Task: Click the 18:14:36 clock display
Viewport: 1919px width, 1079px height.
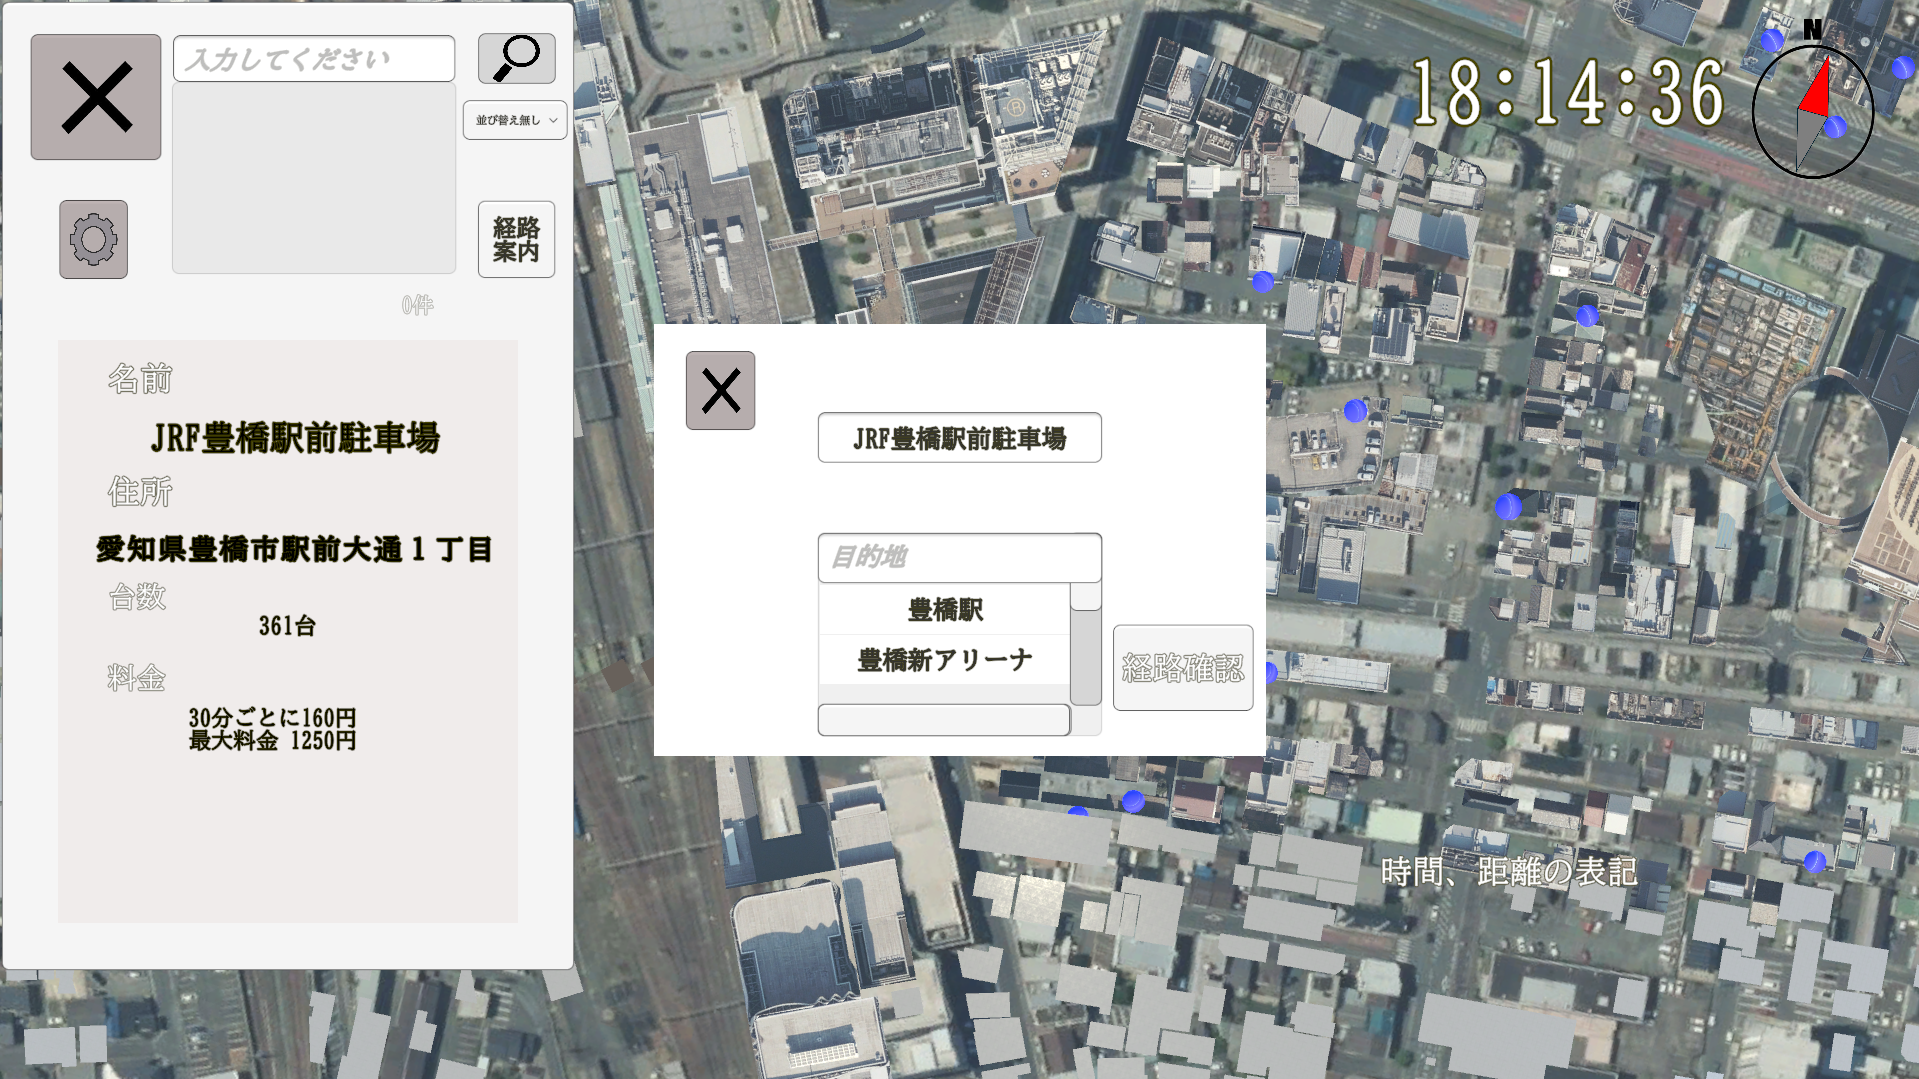Action: [1567, 93]
